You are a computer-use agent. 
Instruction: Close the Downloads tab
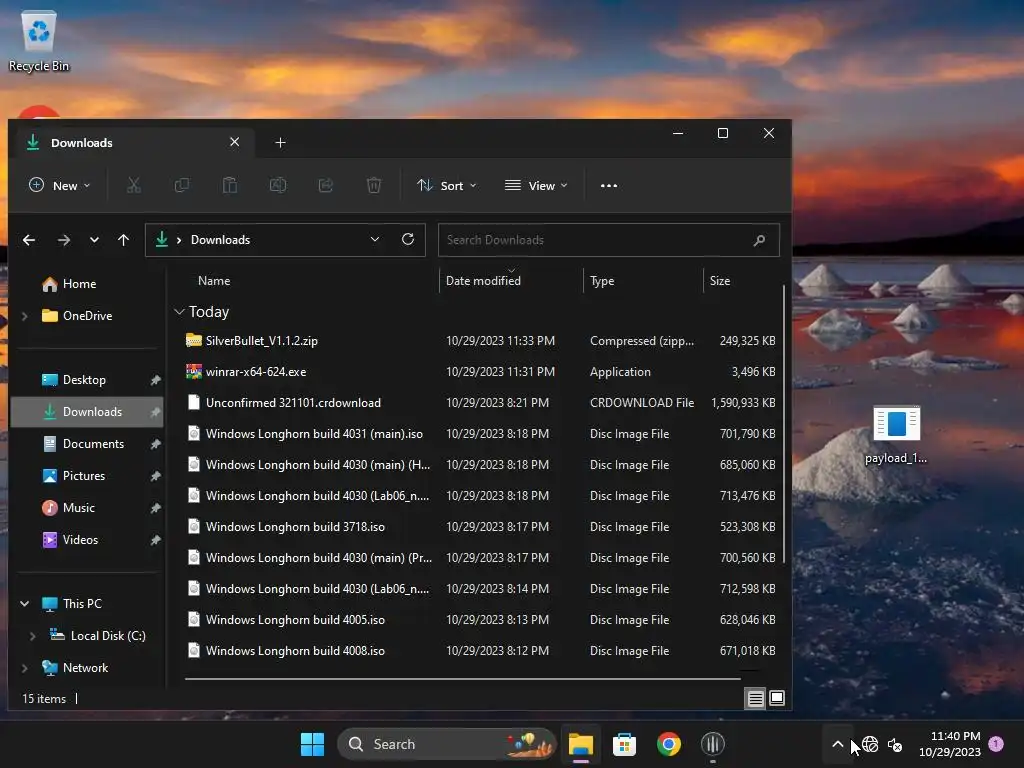(234, 142)
